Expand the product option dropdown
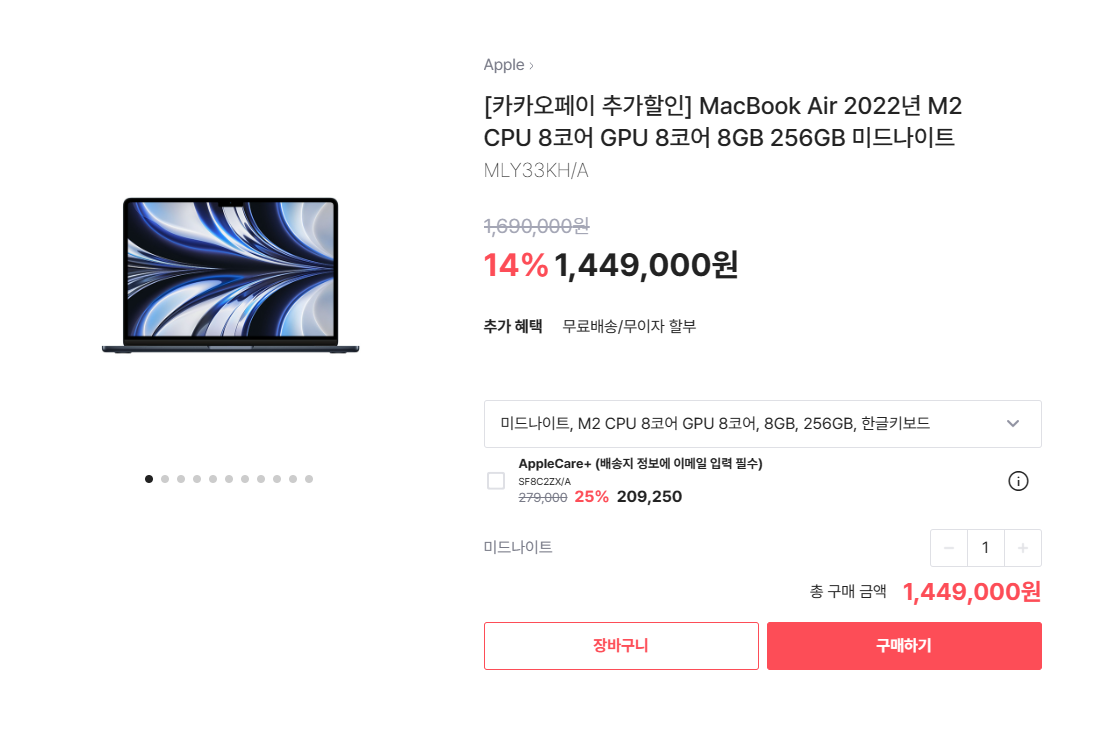This screenshot has height=744, width=1093. pos(763,424)
